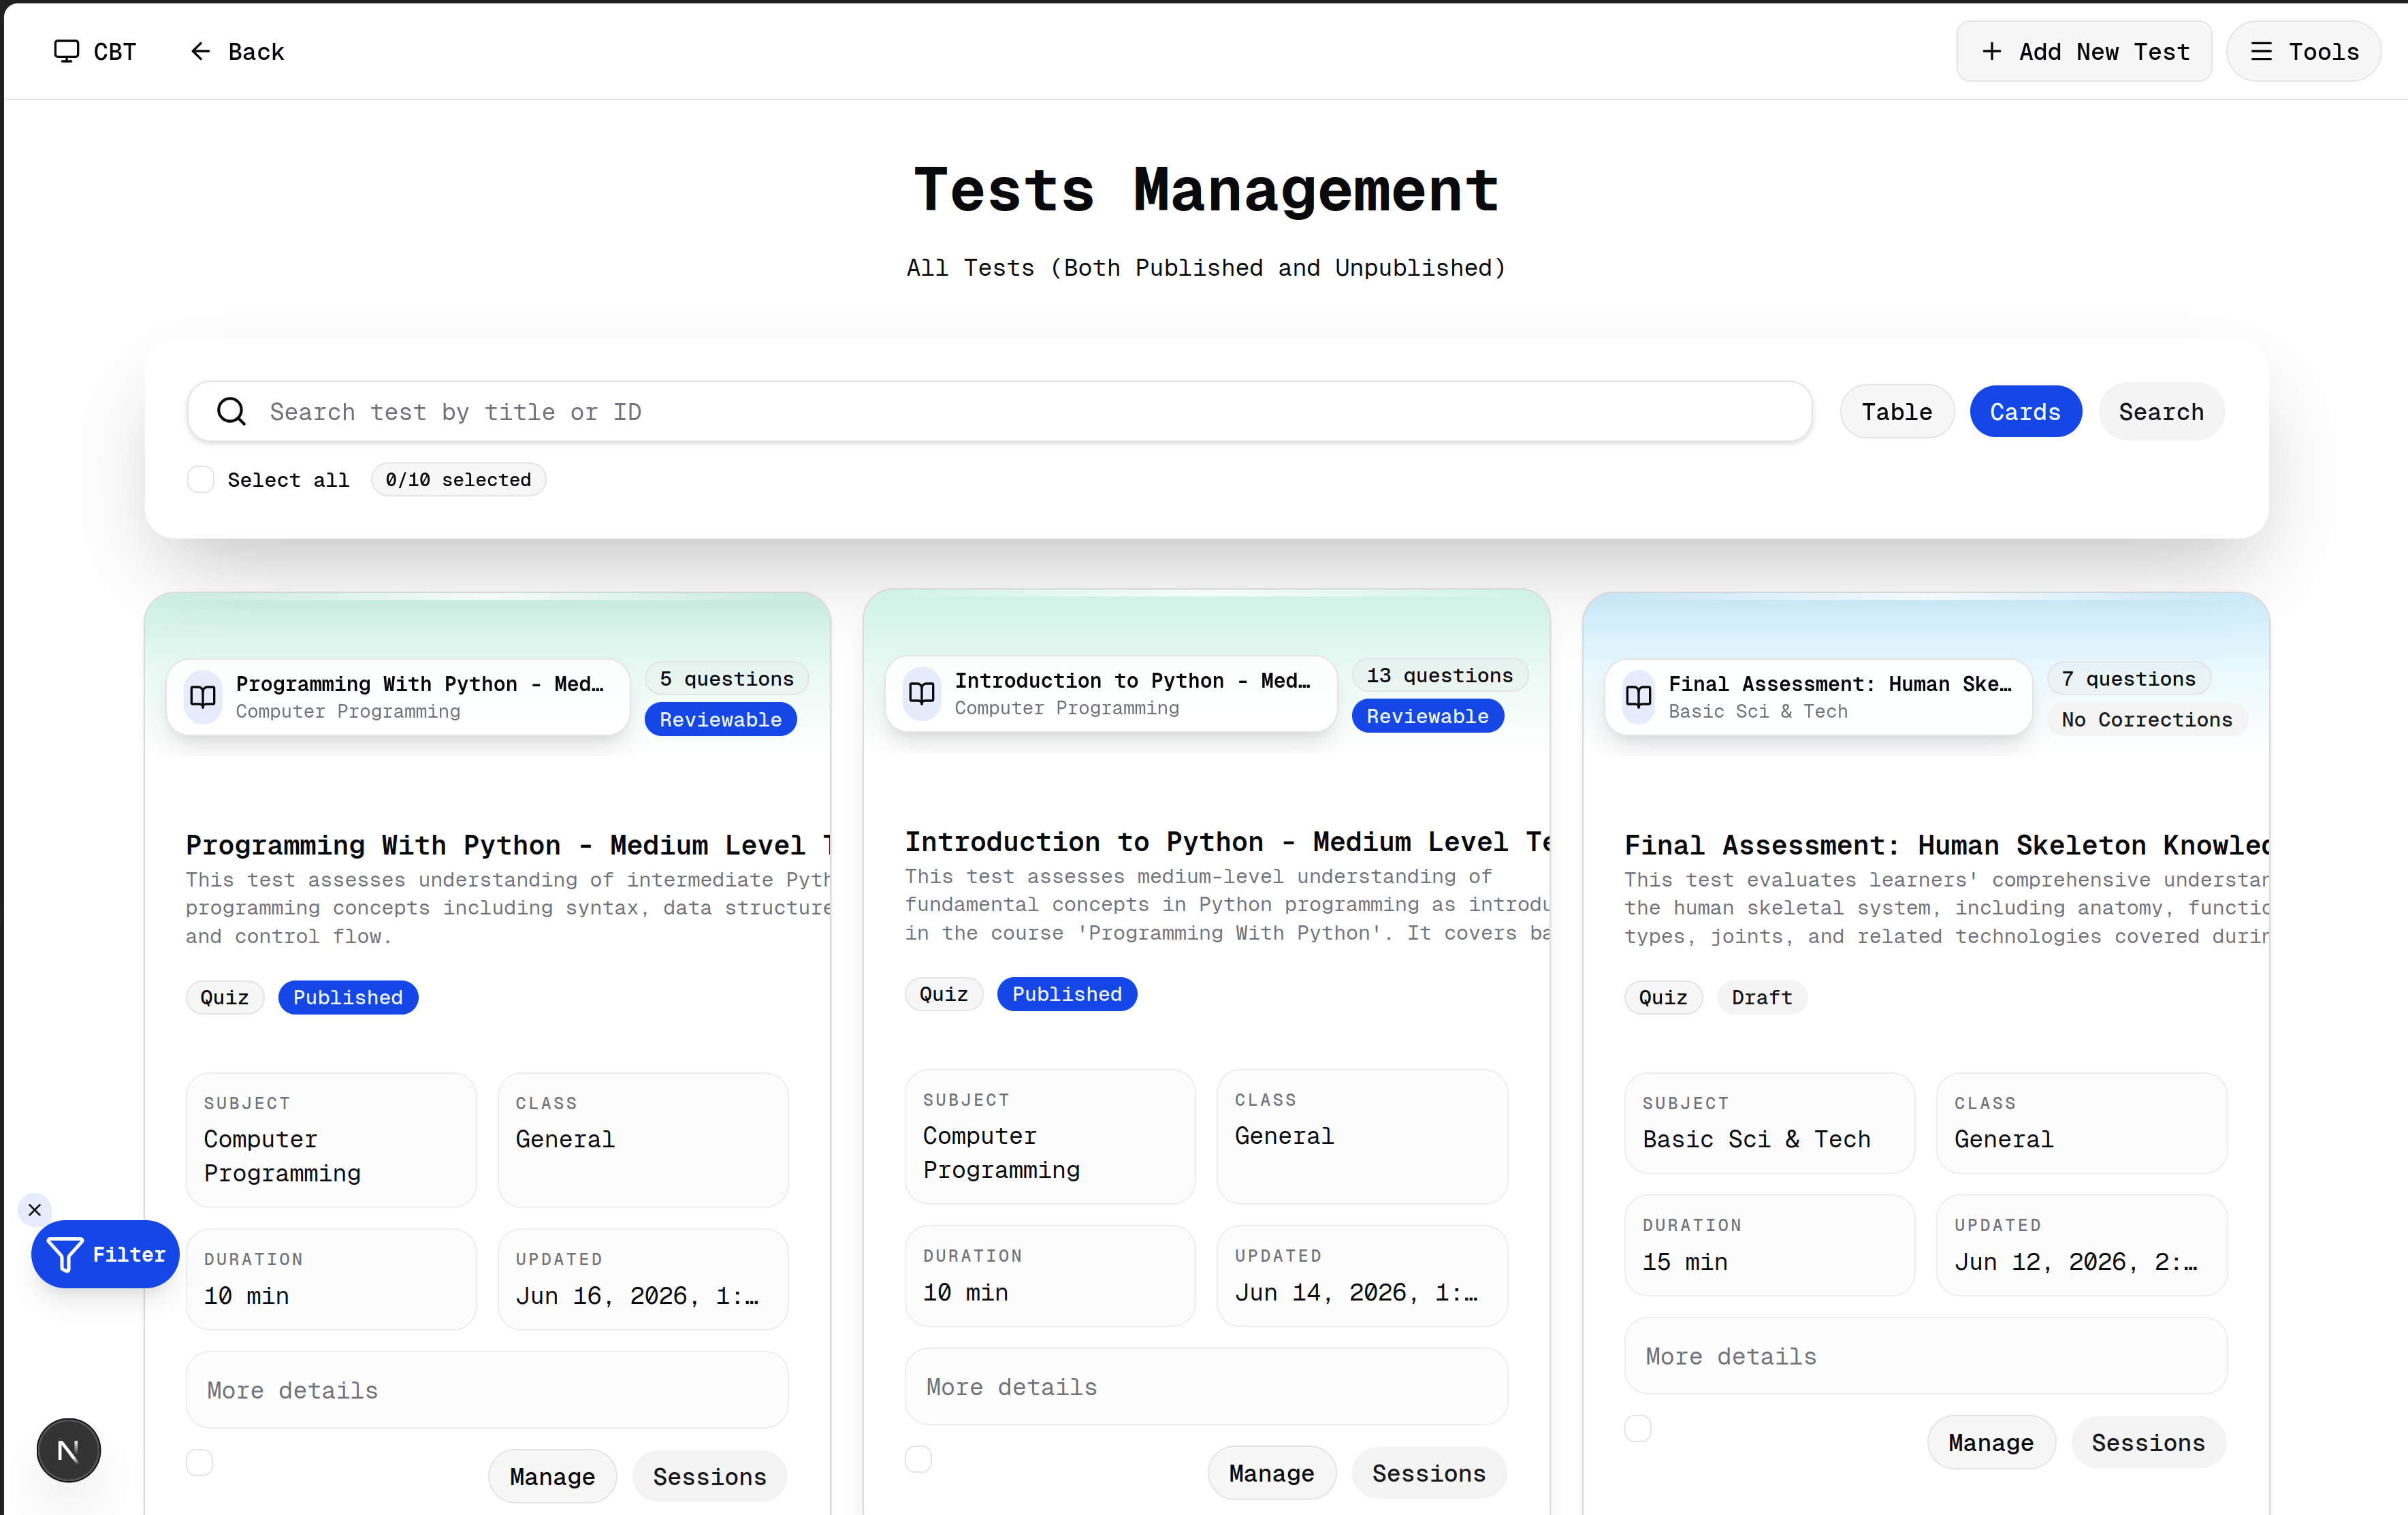Click Basic Sci & Tech subject value
Image resolution: width=2408 pixels, height=1515 pixels.
1756,1139
